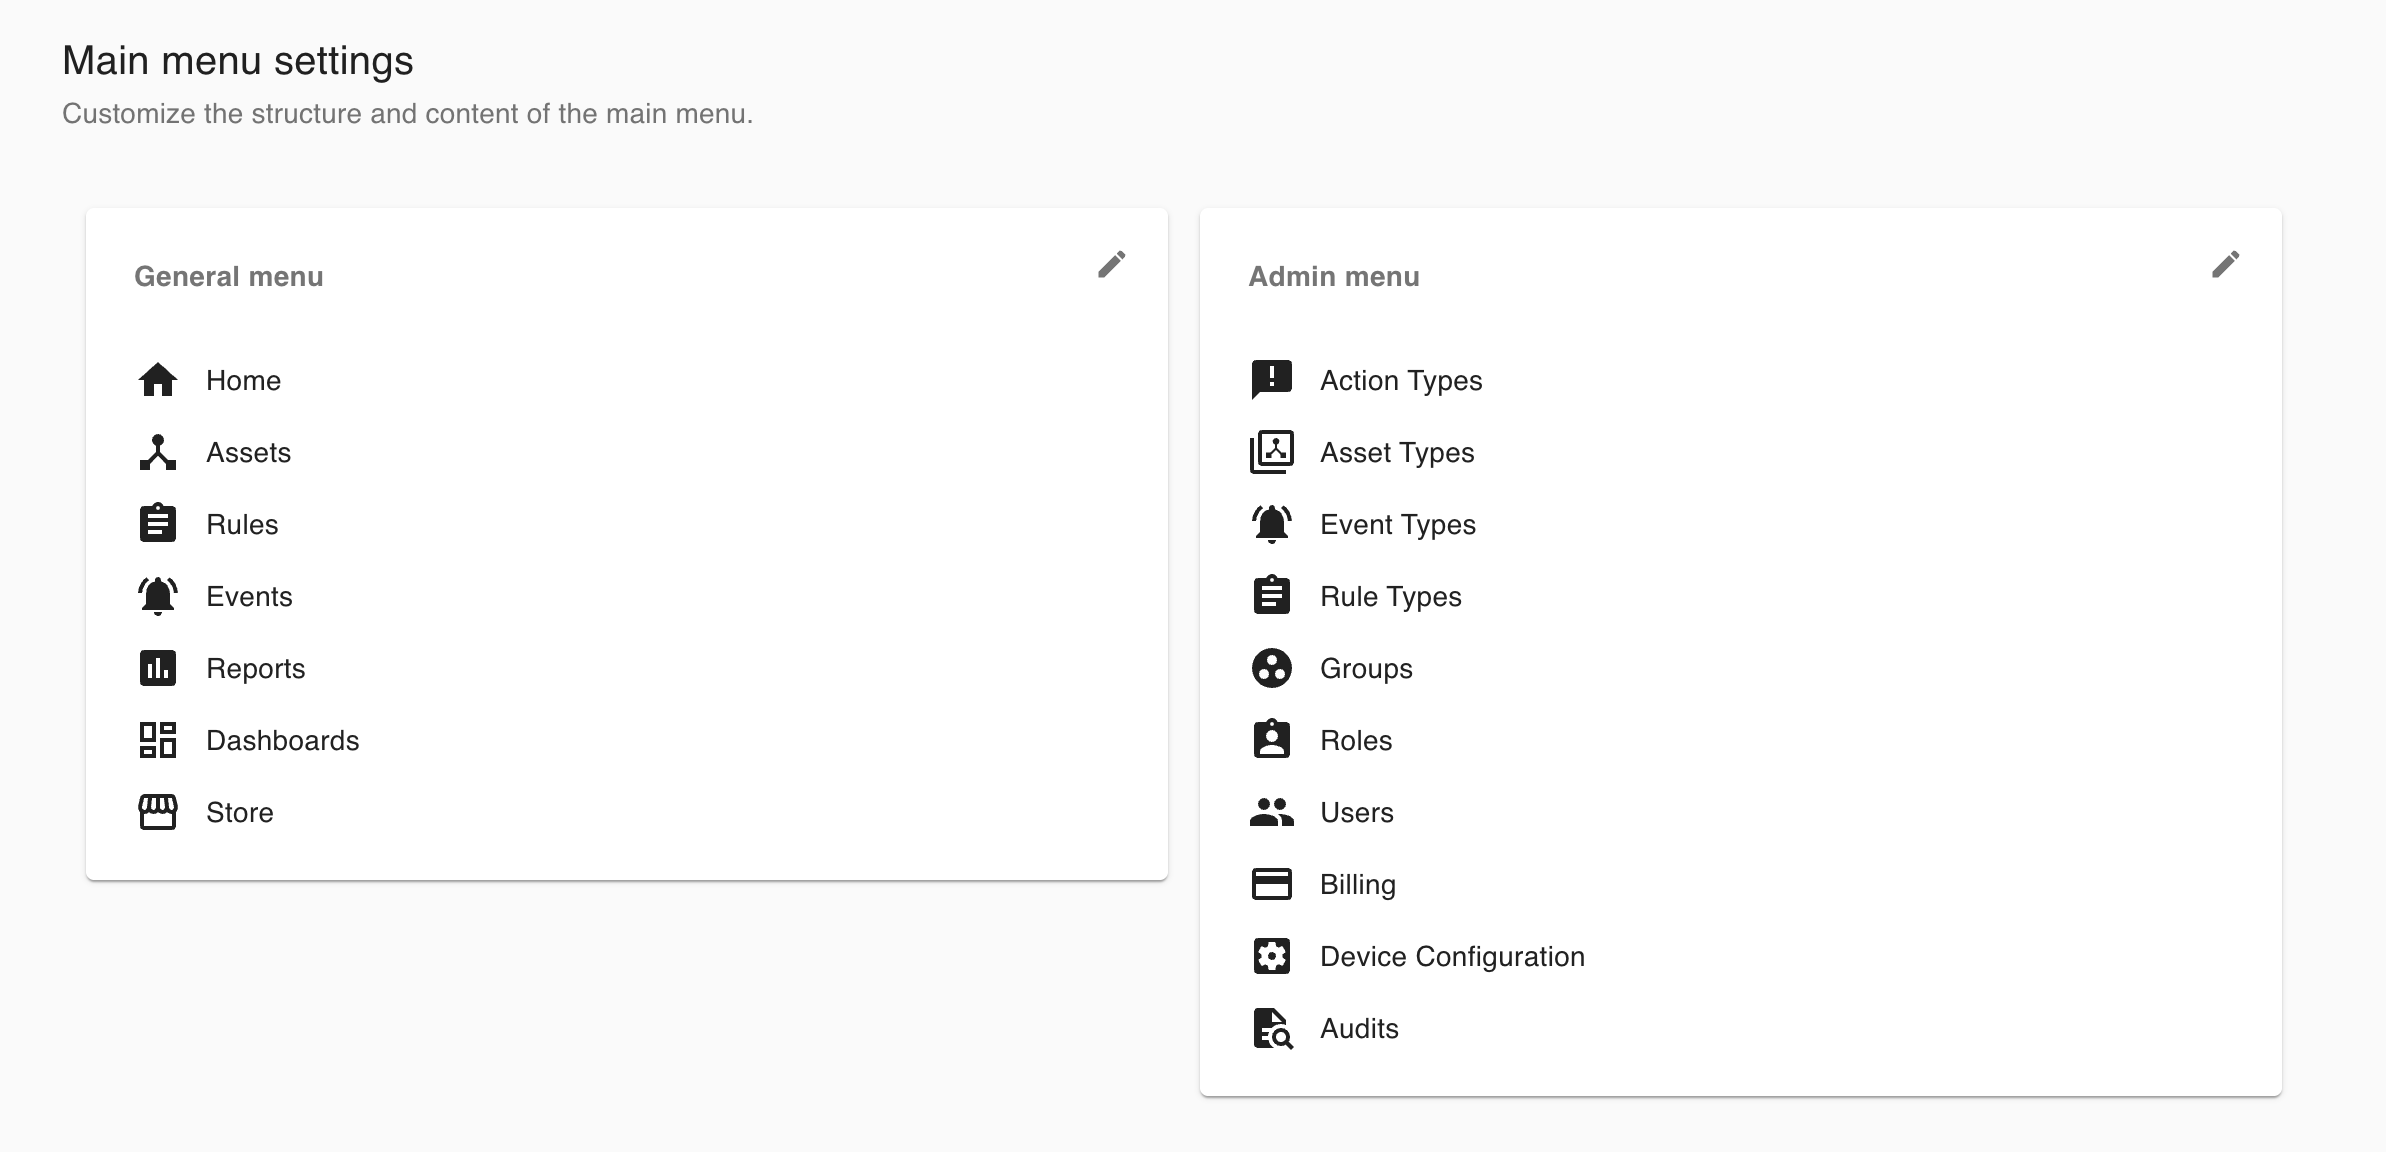2386x1152 pixels.
Task: Select Users in the Admin menu
Action: [x=1356, y=812]
